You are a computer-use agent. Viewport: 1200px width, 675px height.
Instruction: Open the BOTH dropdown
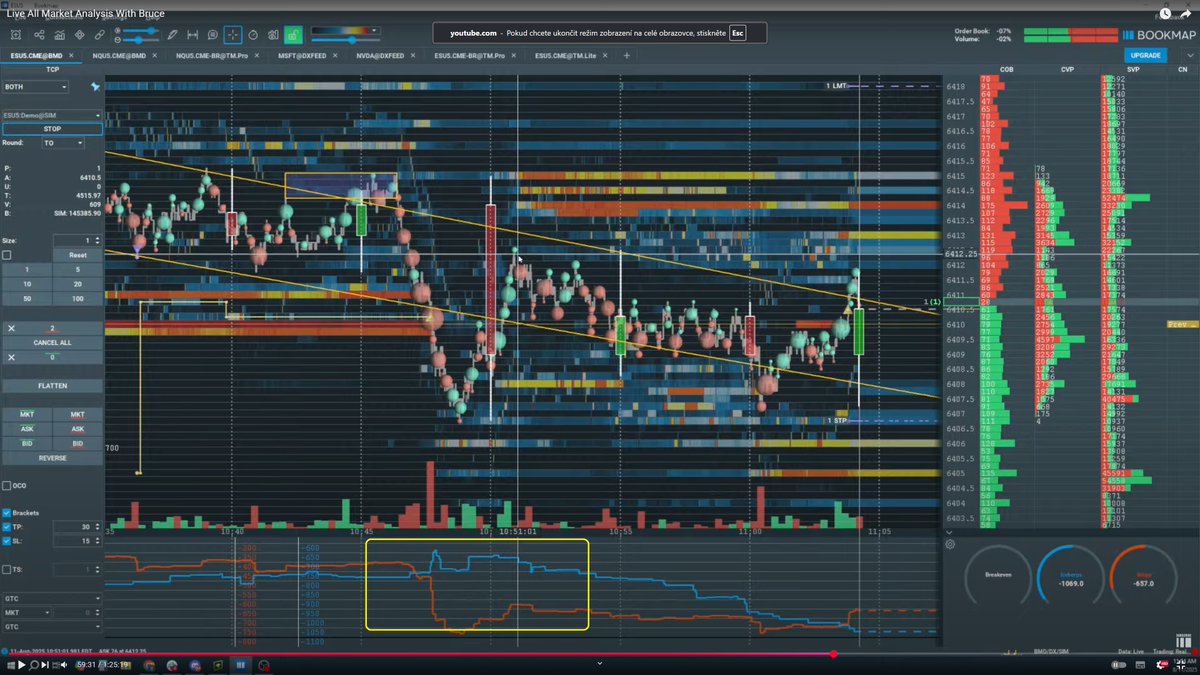(36, 87)
